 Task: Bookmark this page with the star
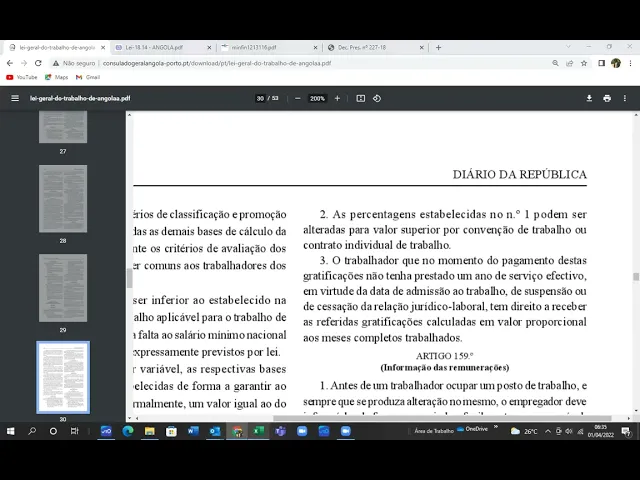584,63
